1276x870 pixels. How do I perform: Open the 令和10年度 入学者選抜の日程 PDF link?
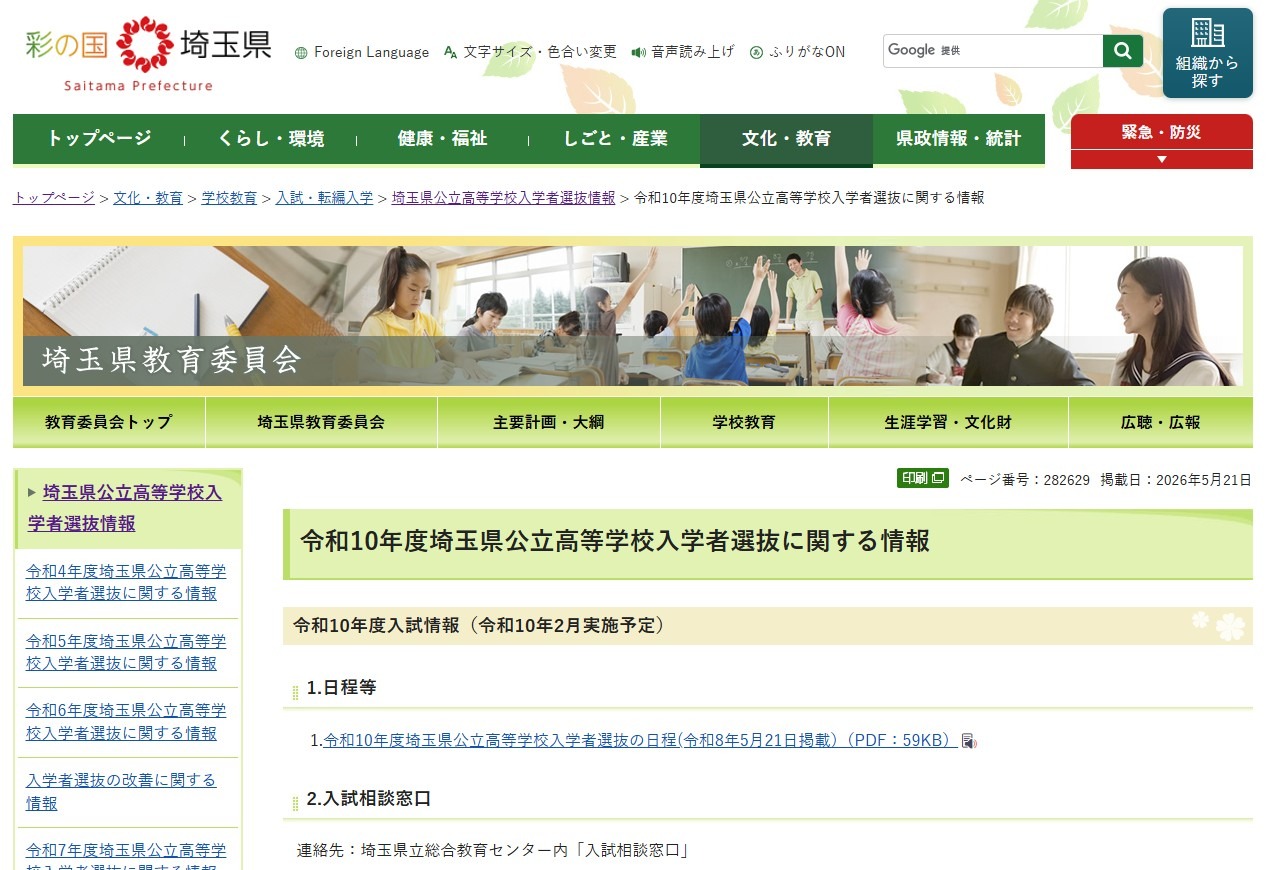[x=640, y=741]
